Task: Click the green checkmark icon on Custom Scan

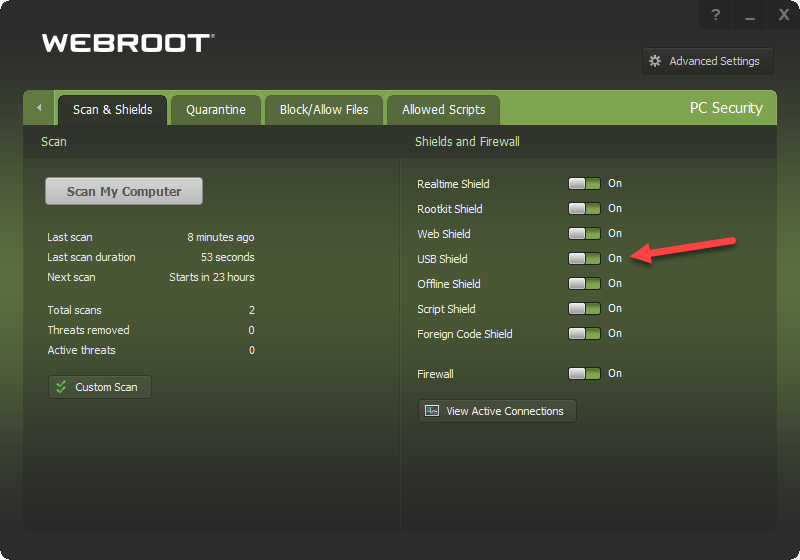Action: 61,387
